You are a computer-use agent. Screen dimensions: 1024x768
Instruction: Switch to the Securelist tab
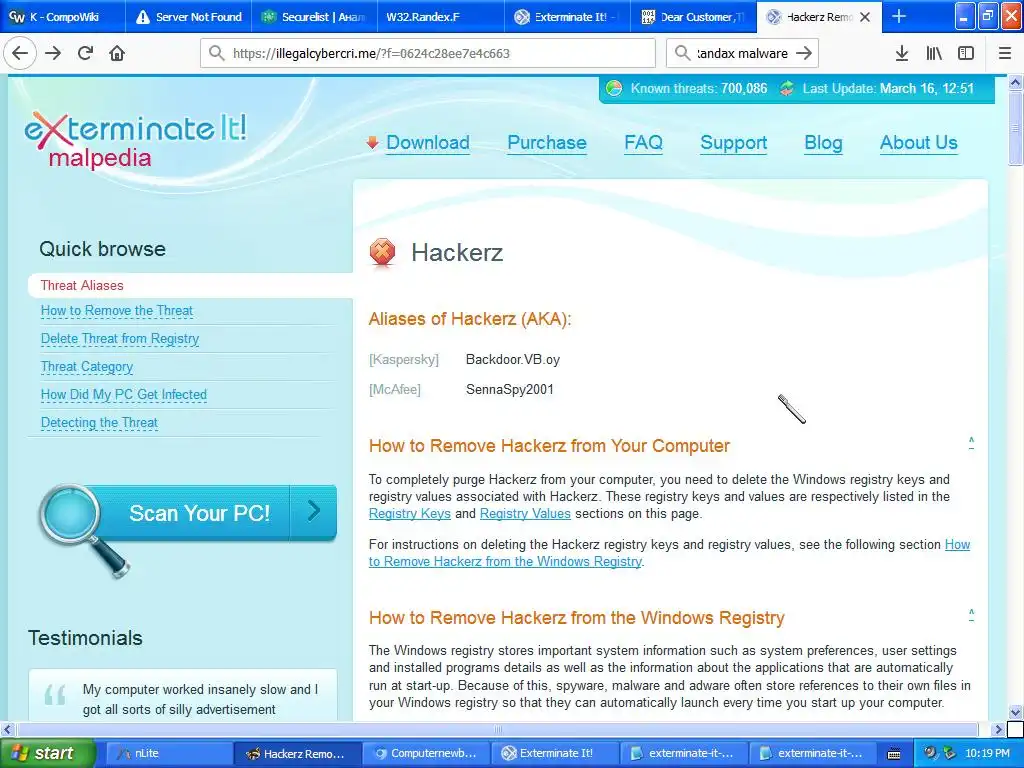(314, 17)
